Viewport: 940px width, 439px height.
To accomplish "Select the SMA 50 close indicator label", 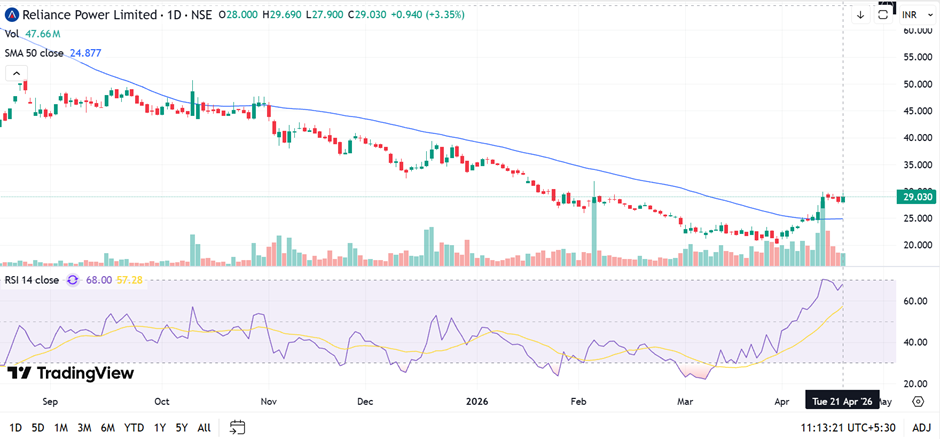I will click(34, 52).
